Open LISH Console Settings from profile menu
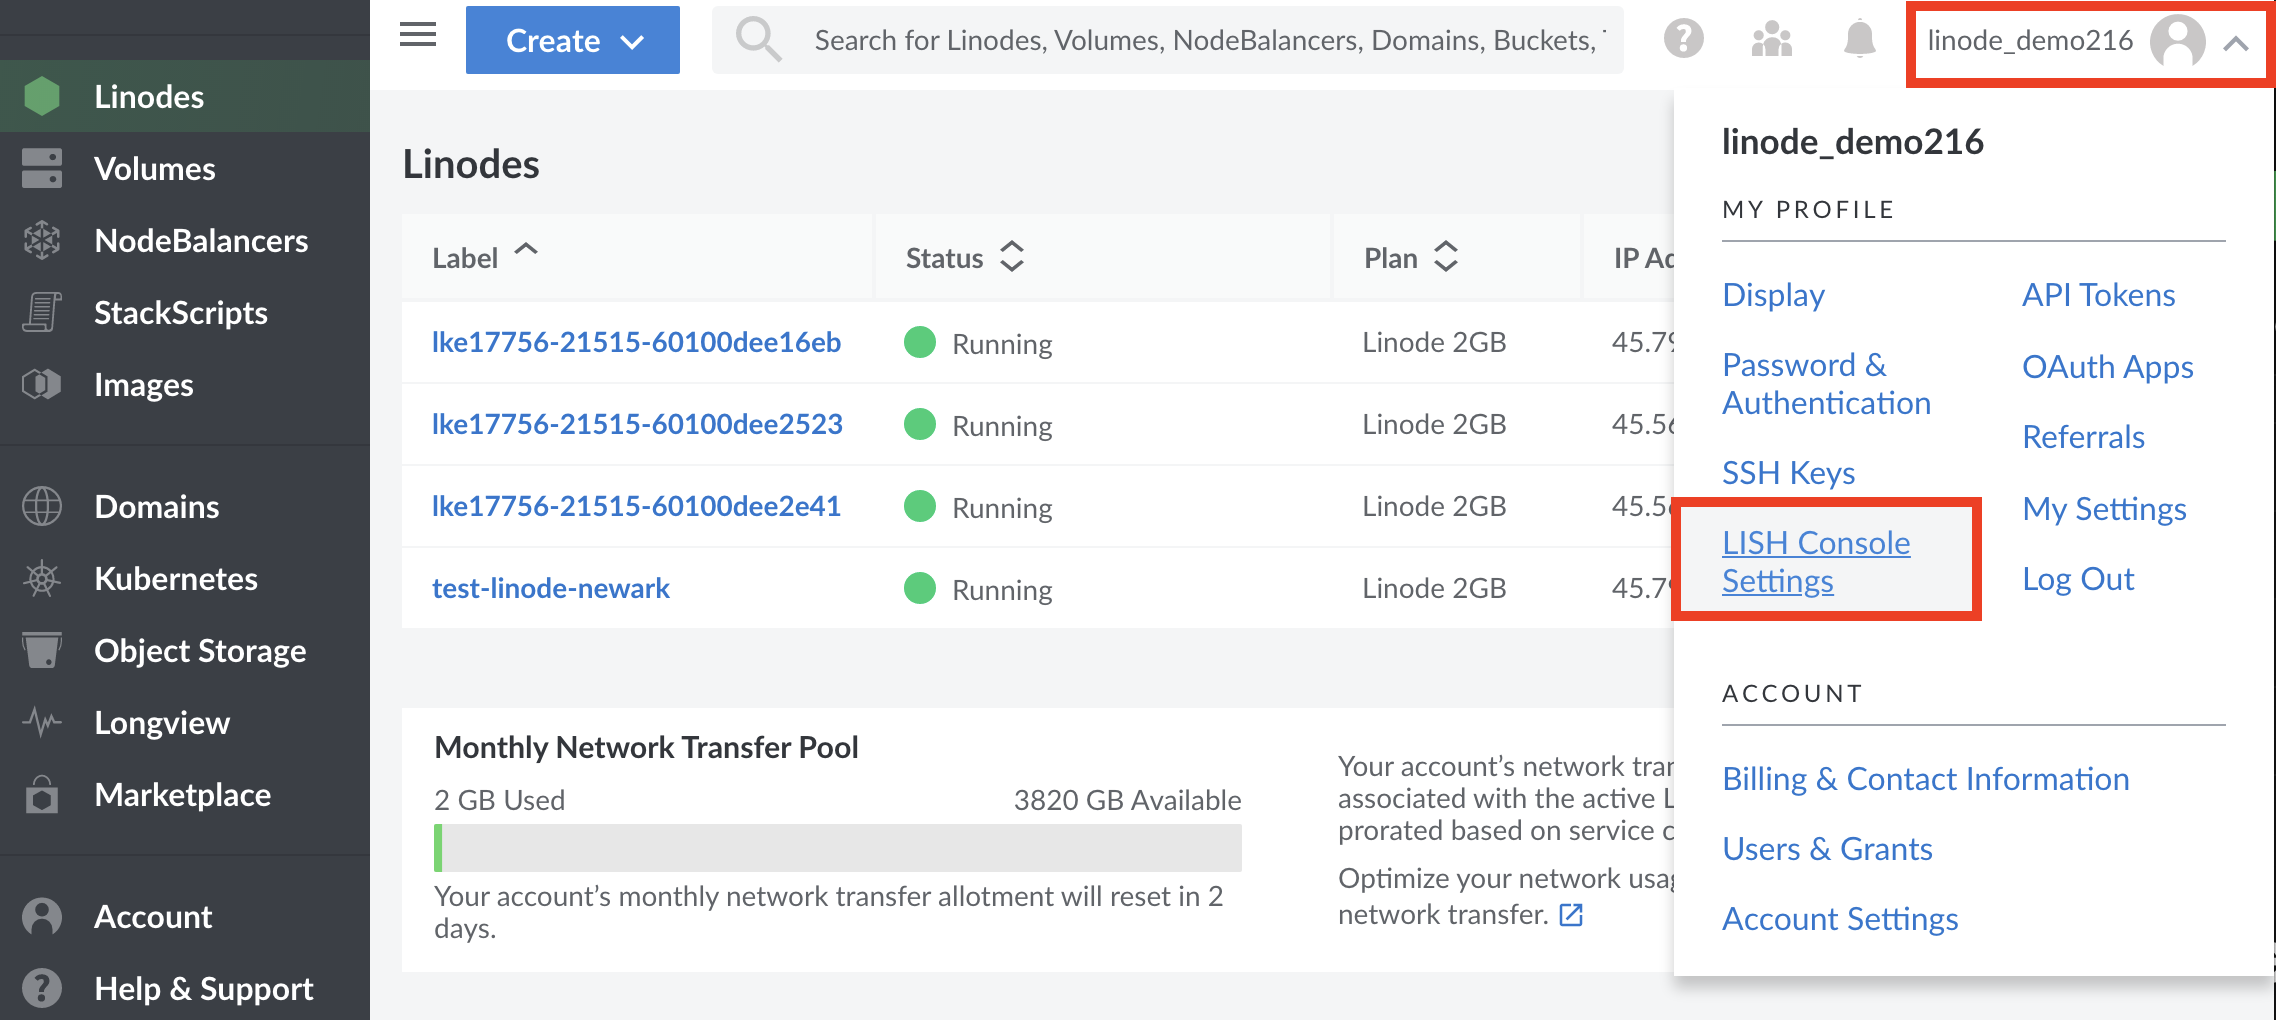 (1815, 561)
